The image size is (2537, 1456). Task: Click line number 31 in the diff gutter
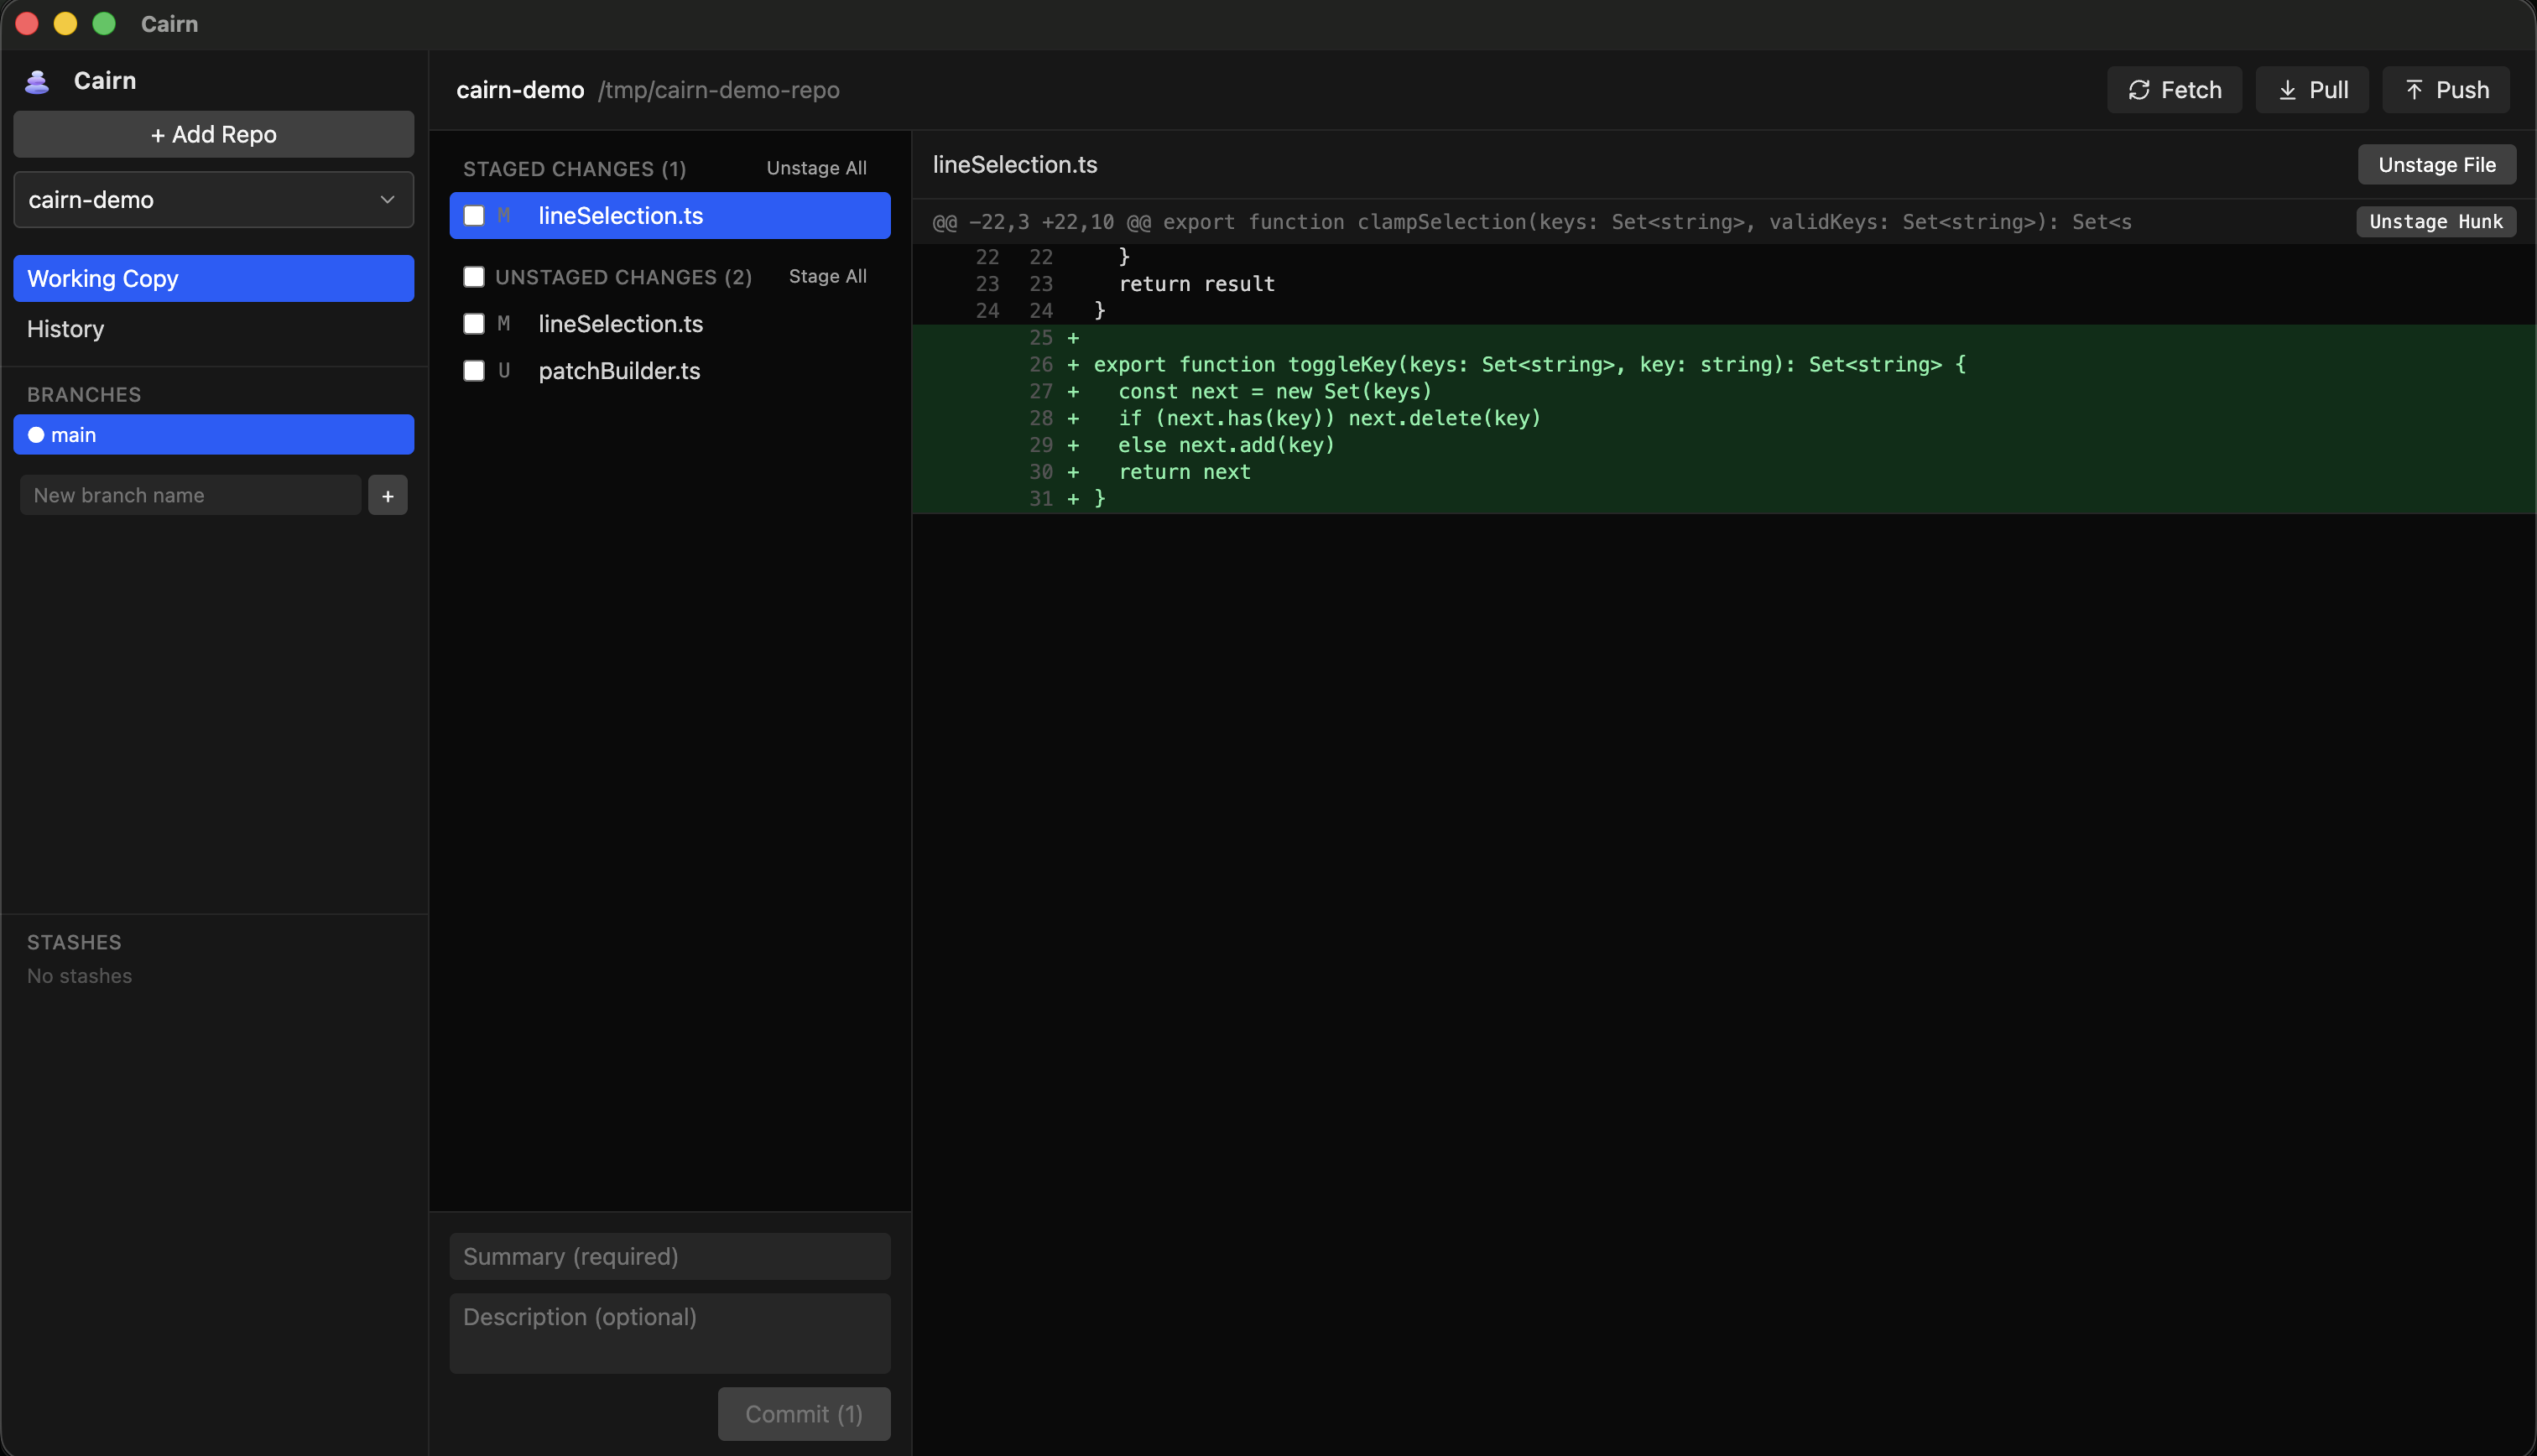point(1040,499)
